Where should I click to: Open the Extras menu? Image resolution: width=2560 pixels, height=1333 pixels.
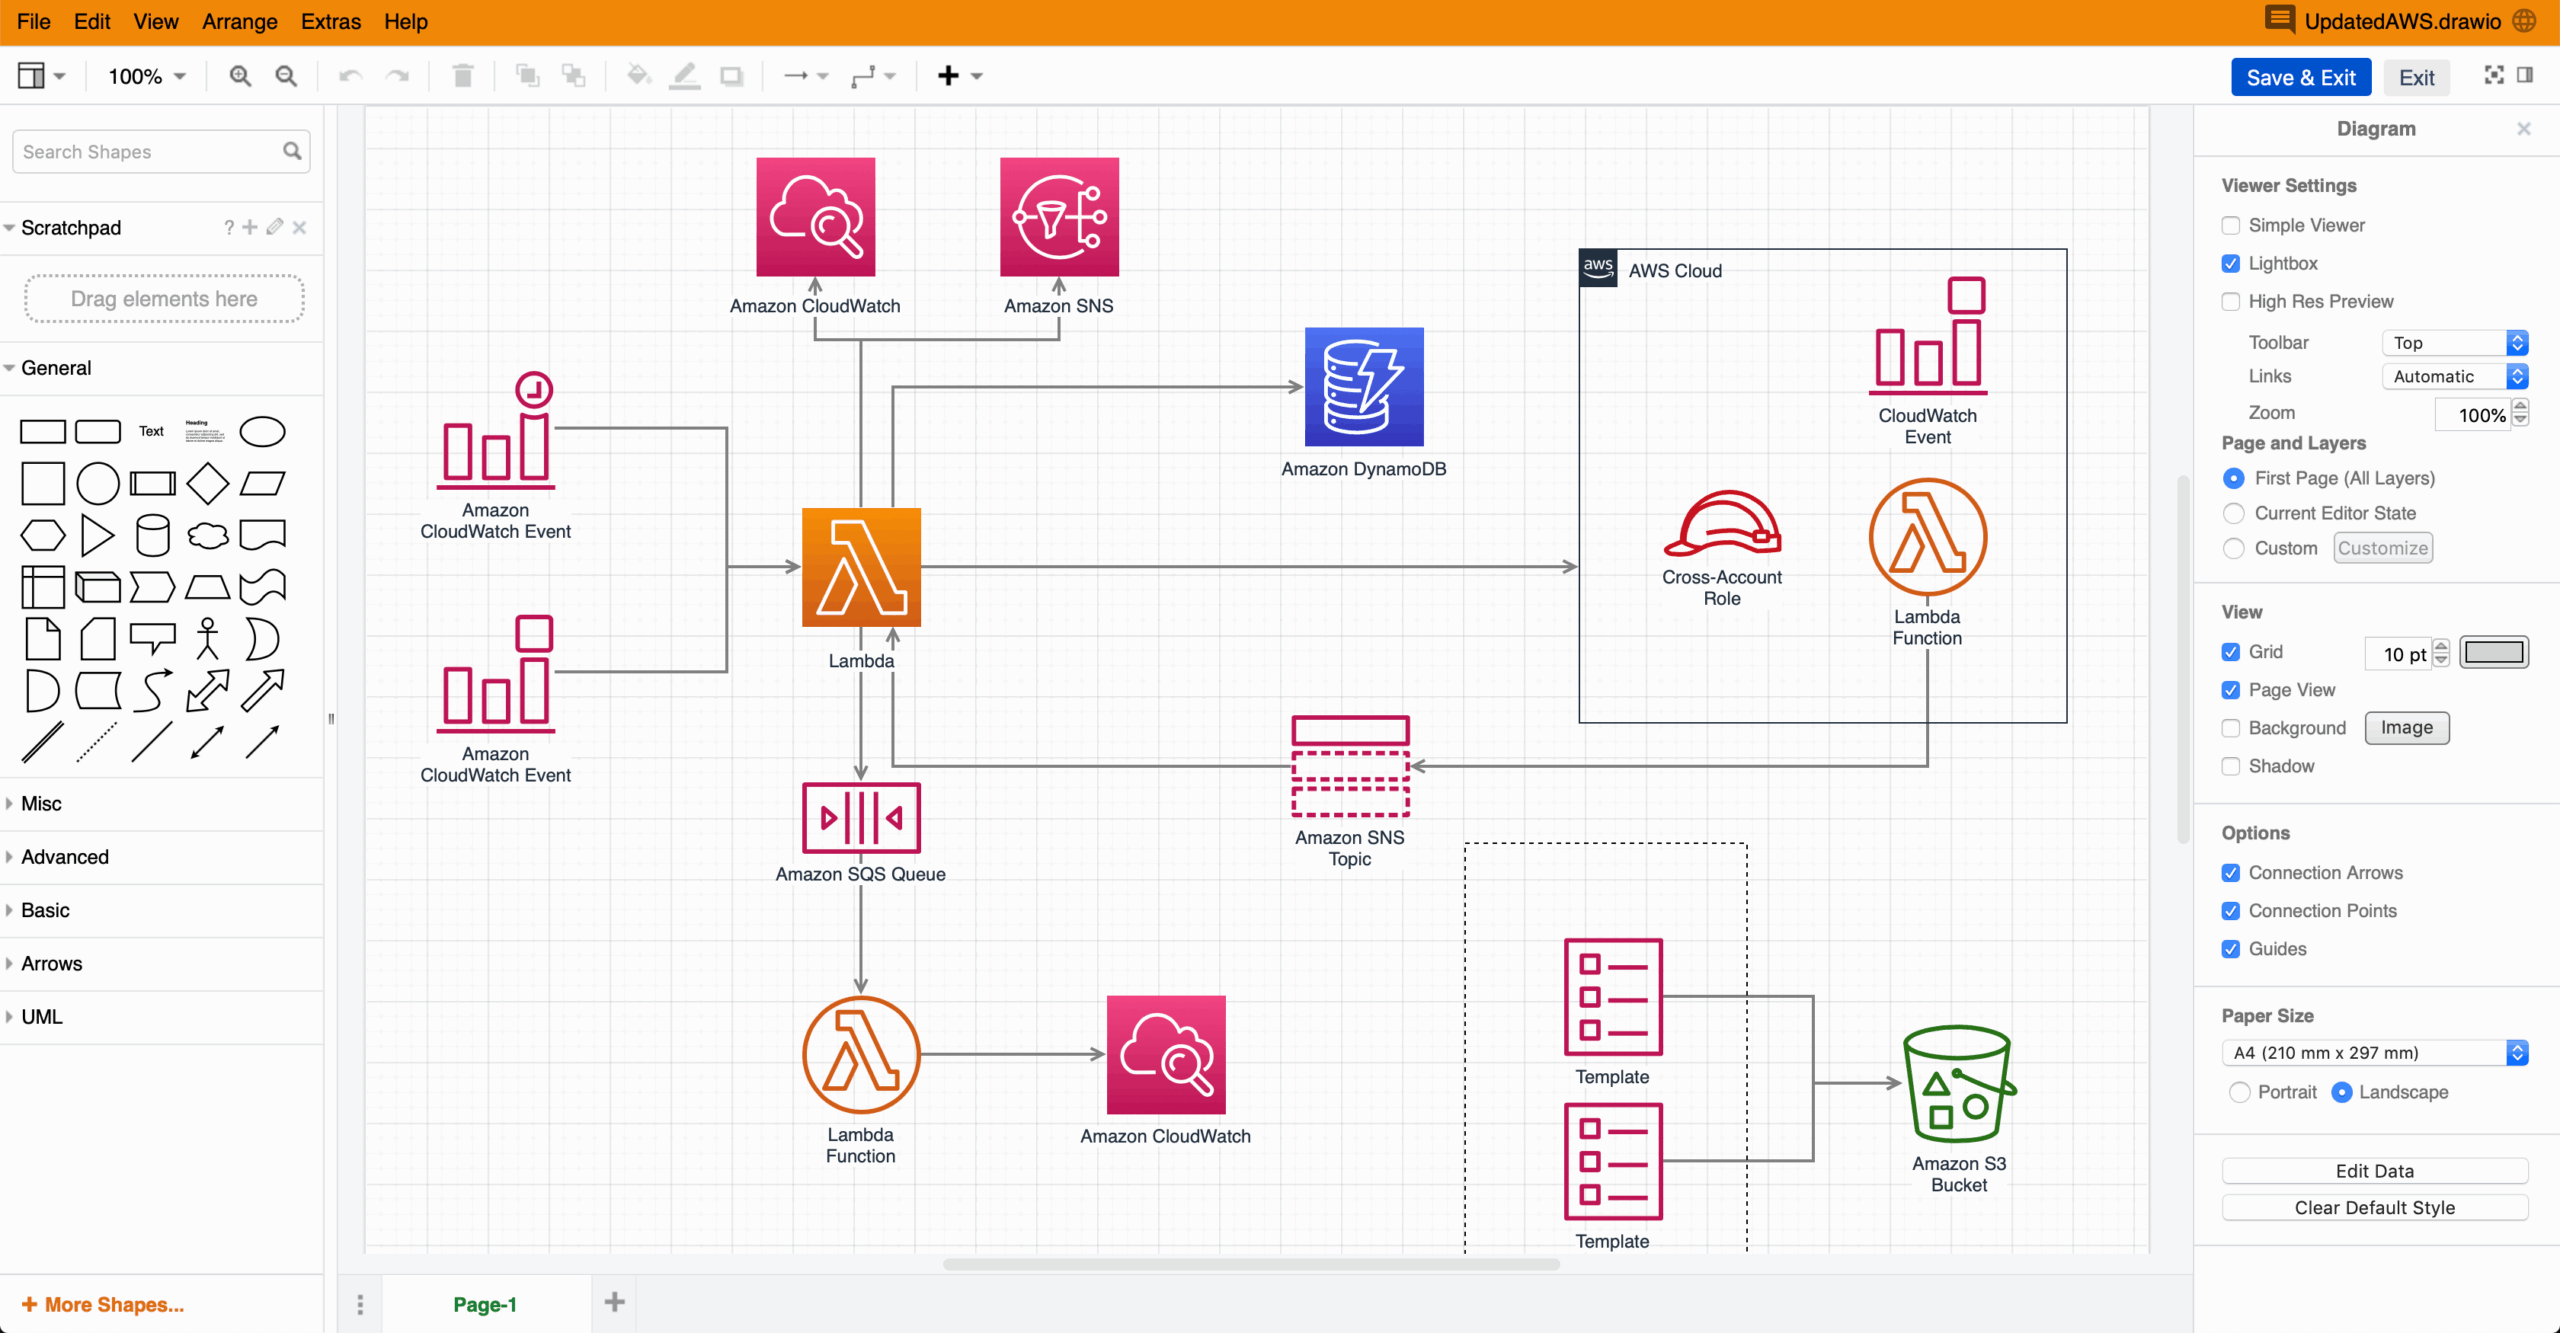coord(331,21)
